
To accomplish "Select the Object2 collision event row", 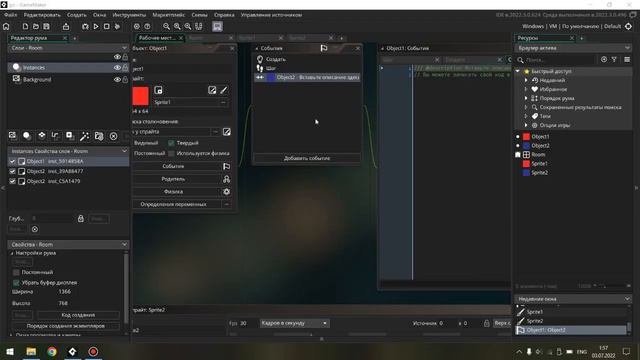I will coord(307,77).
